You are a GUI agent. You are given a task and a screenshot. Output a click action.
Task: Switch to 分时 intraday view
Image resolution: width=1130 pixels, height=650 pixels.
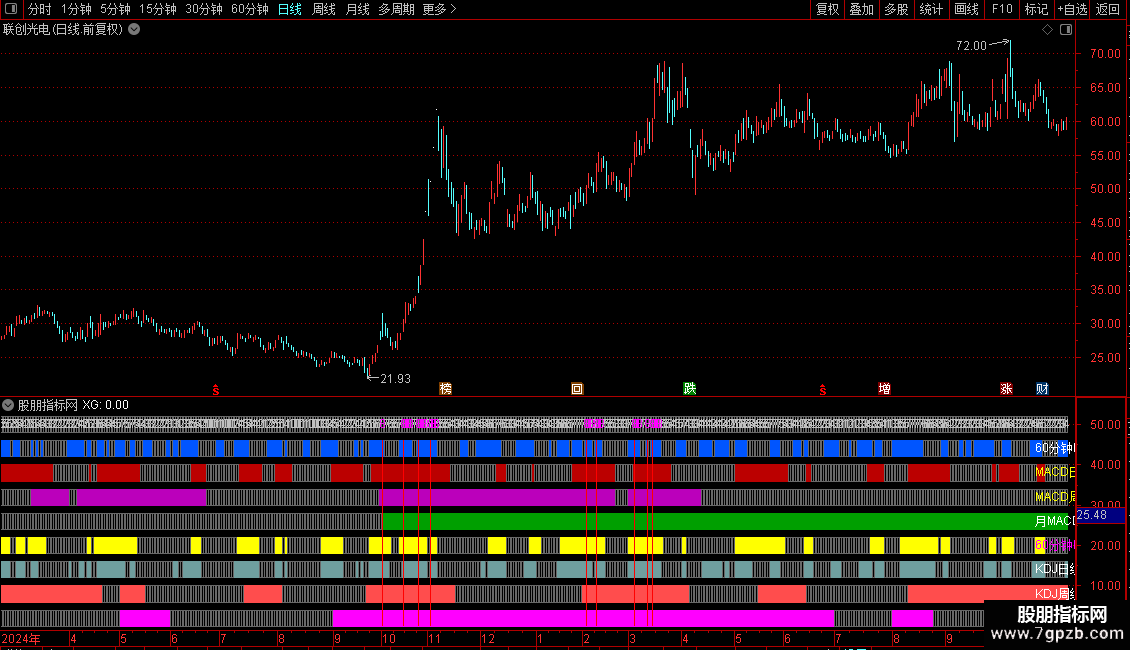40,9
